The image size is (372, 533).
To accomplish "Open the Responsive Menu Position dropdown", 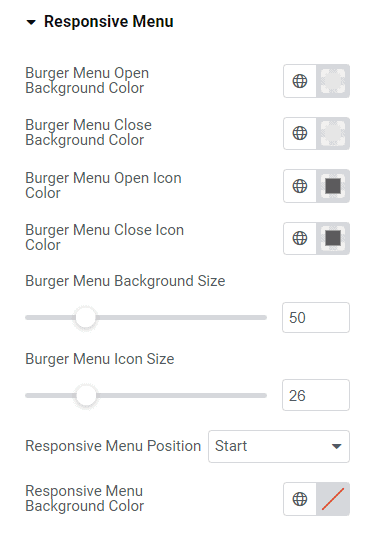I will point(279,446).
